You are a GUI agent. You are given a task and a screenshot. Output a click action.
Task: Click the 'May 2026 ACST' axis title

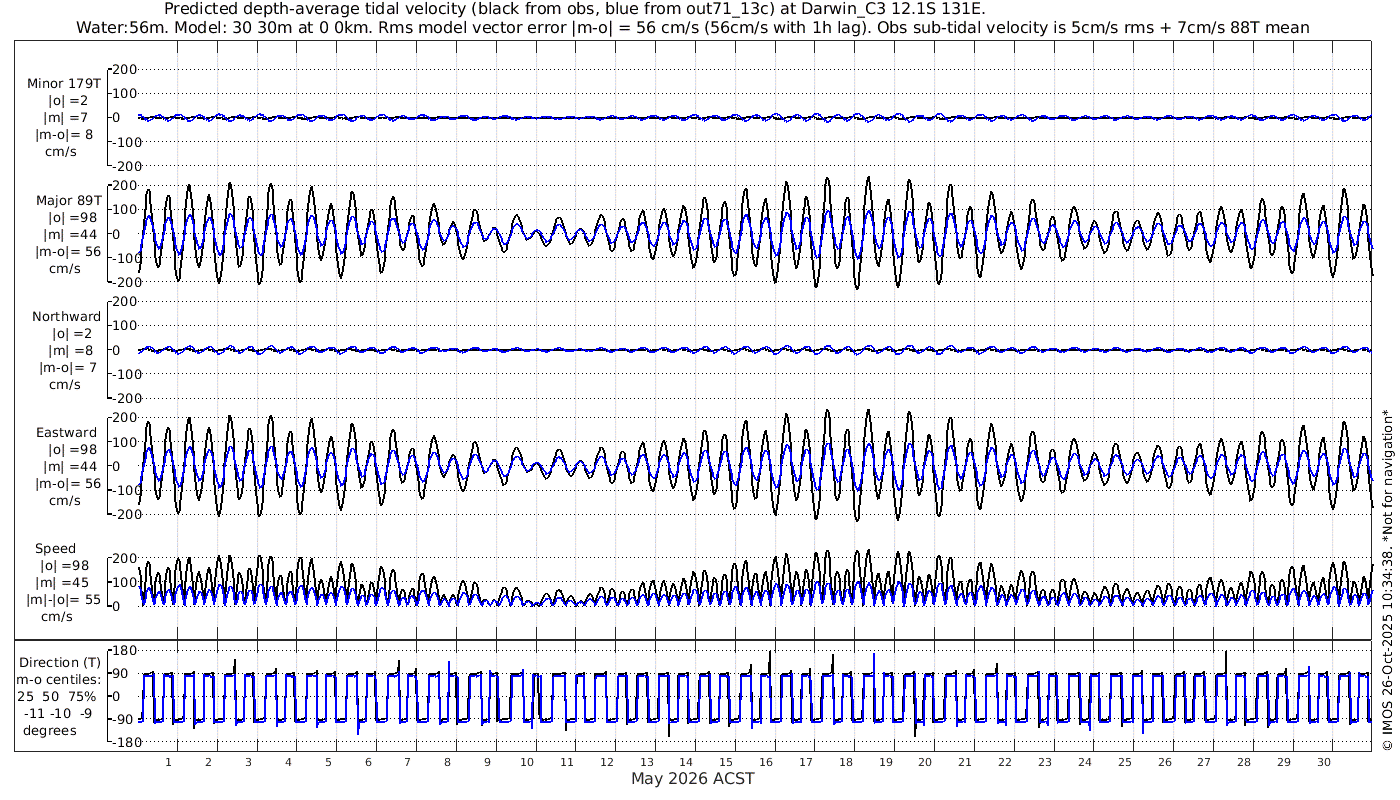(x=692, y=779)
